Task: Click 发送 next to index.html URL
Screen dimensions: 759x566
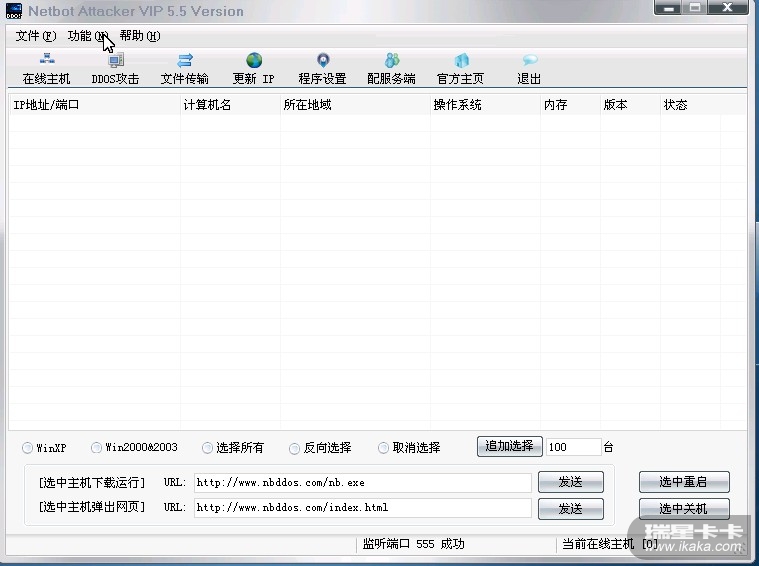Action: click(x=571, y=509)
